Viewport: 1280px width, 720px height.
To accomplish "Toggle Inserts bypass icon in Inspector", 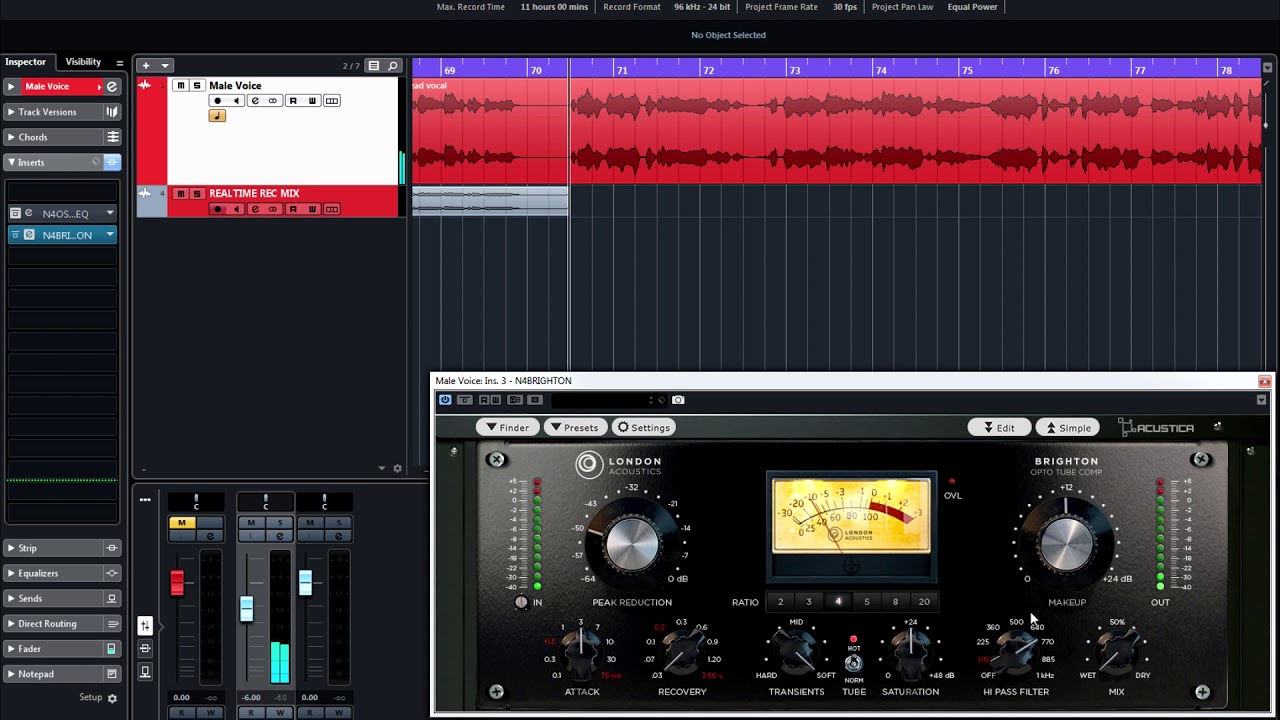I will 112,162.
